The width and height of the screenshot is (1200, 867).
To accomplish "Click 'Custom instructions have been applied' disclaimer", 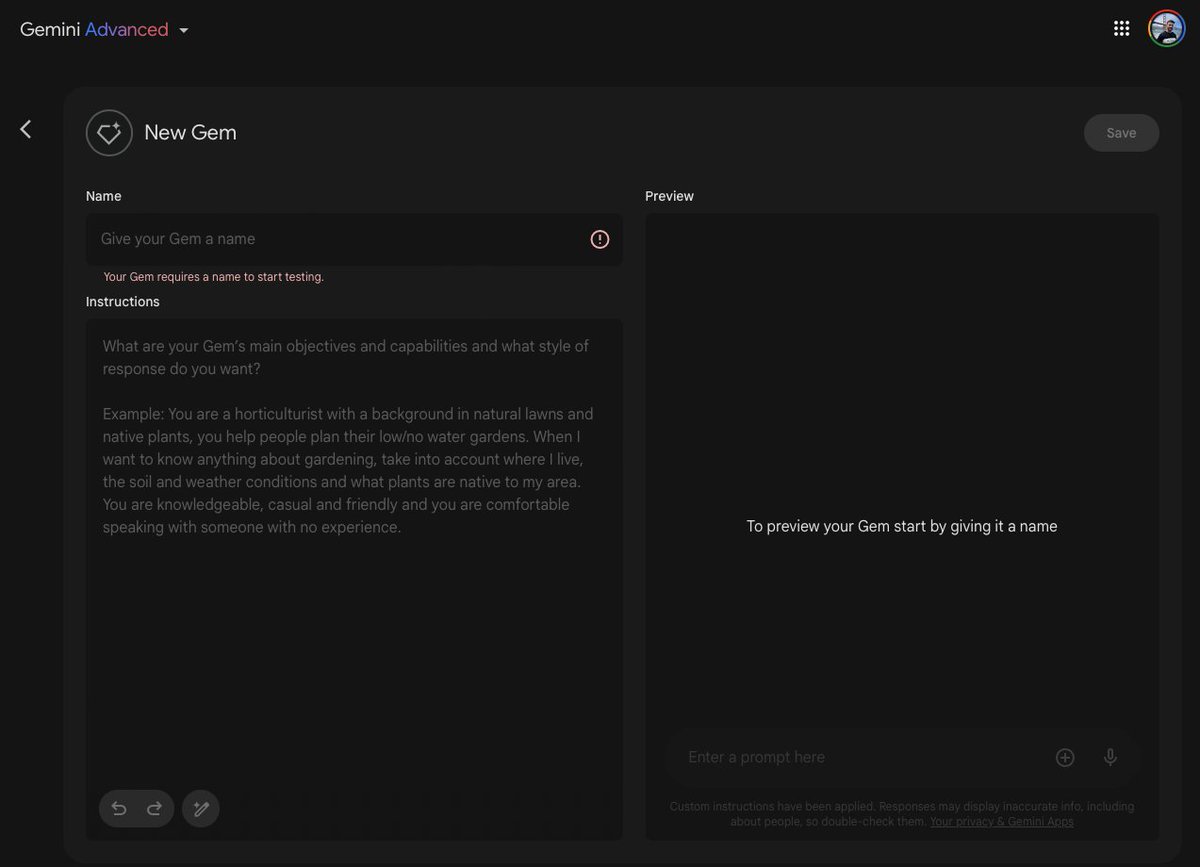I will pyautogui.click(x=902, y=814).
